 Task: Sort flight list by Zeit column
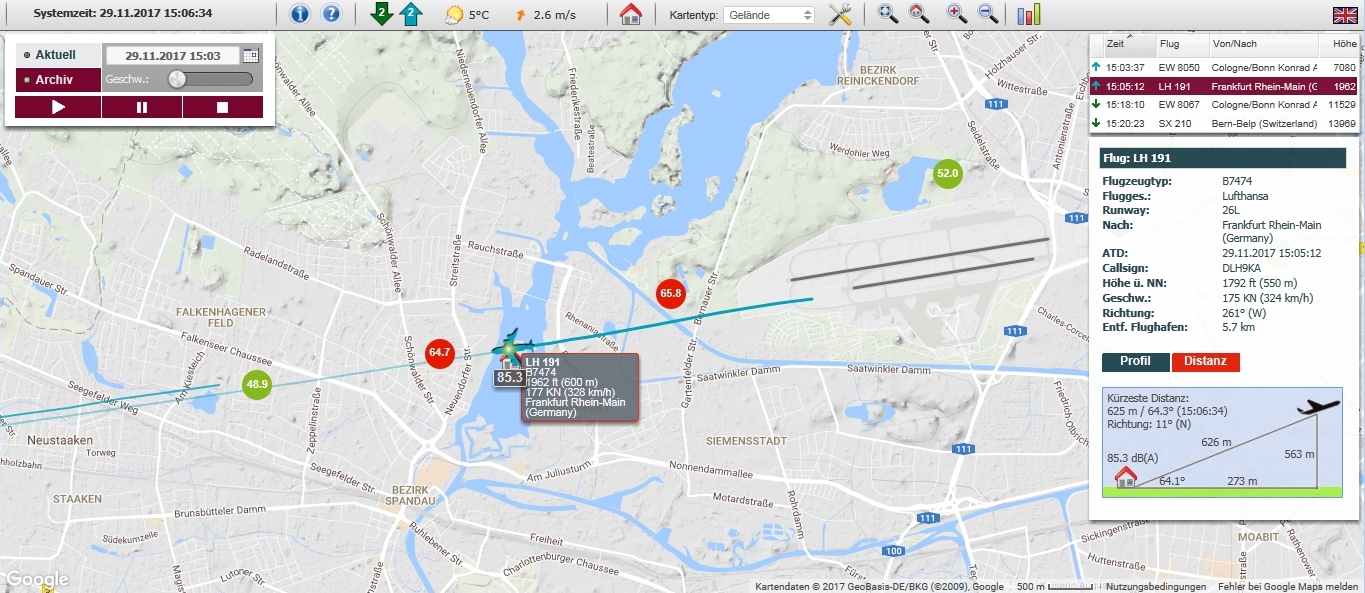click(x=1129, y=45)
